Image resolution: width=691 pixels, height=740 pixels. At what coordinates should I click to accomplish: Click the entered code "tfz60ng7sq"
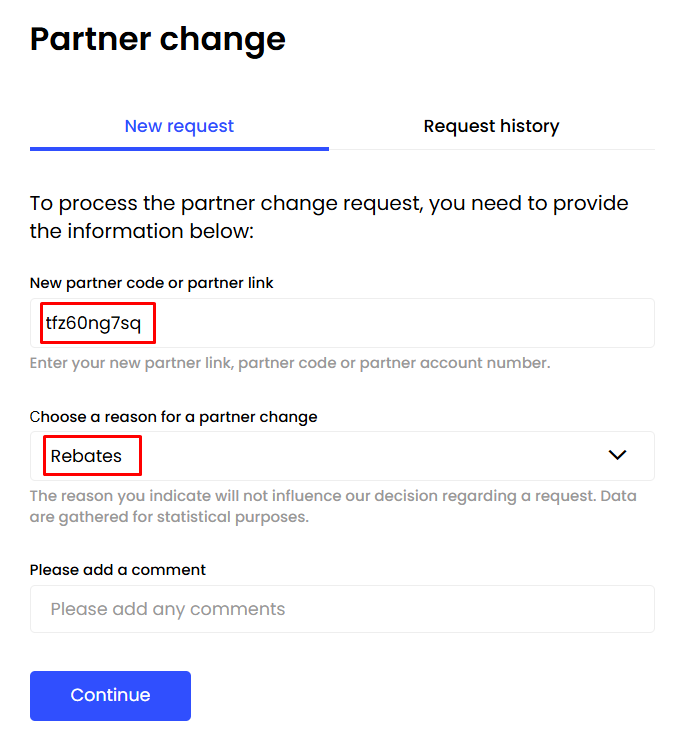click(x=99, y=323)
